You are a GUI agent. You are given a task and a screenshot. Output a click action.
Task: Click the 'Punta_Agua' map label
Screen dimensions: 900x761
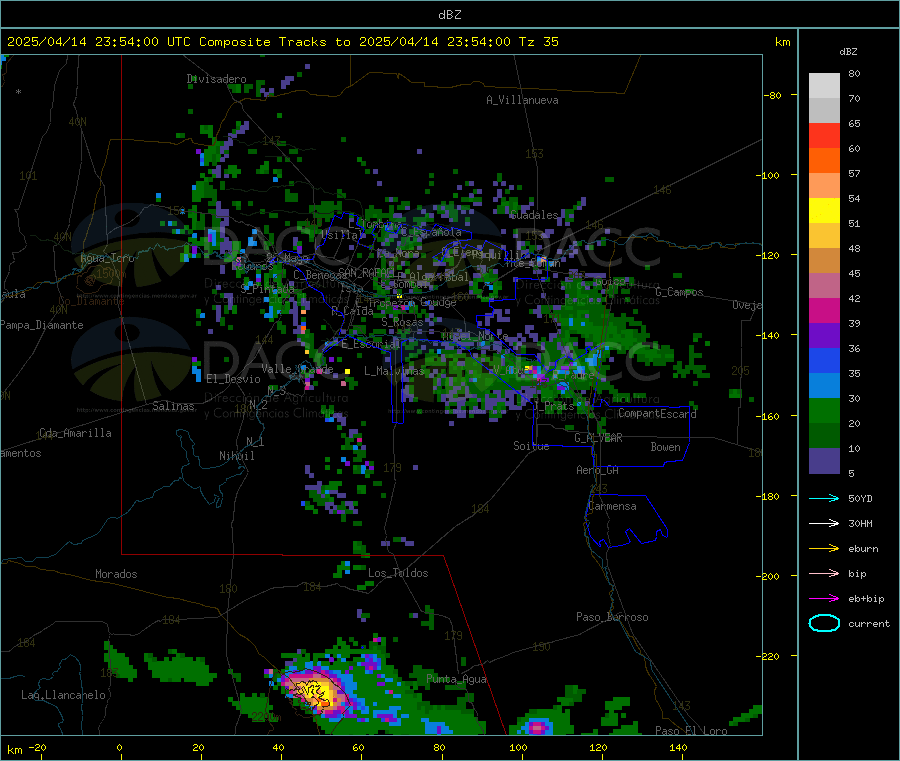[456, 679]
